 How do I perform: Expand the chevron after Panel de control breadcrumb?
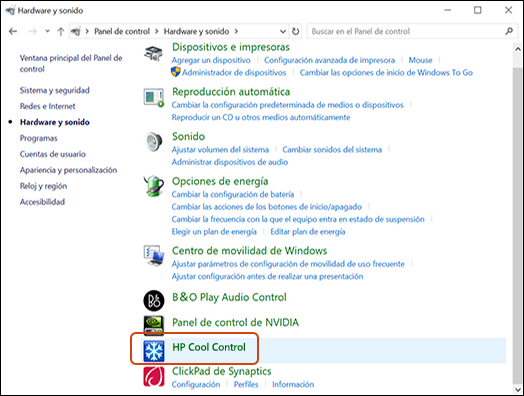tap(156, 31)
